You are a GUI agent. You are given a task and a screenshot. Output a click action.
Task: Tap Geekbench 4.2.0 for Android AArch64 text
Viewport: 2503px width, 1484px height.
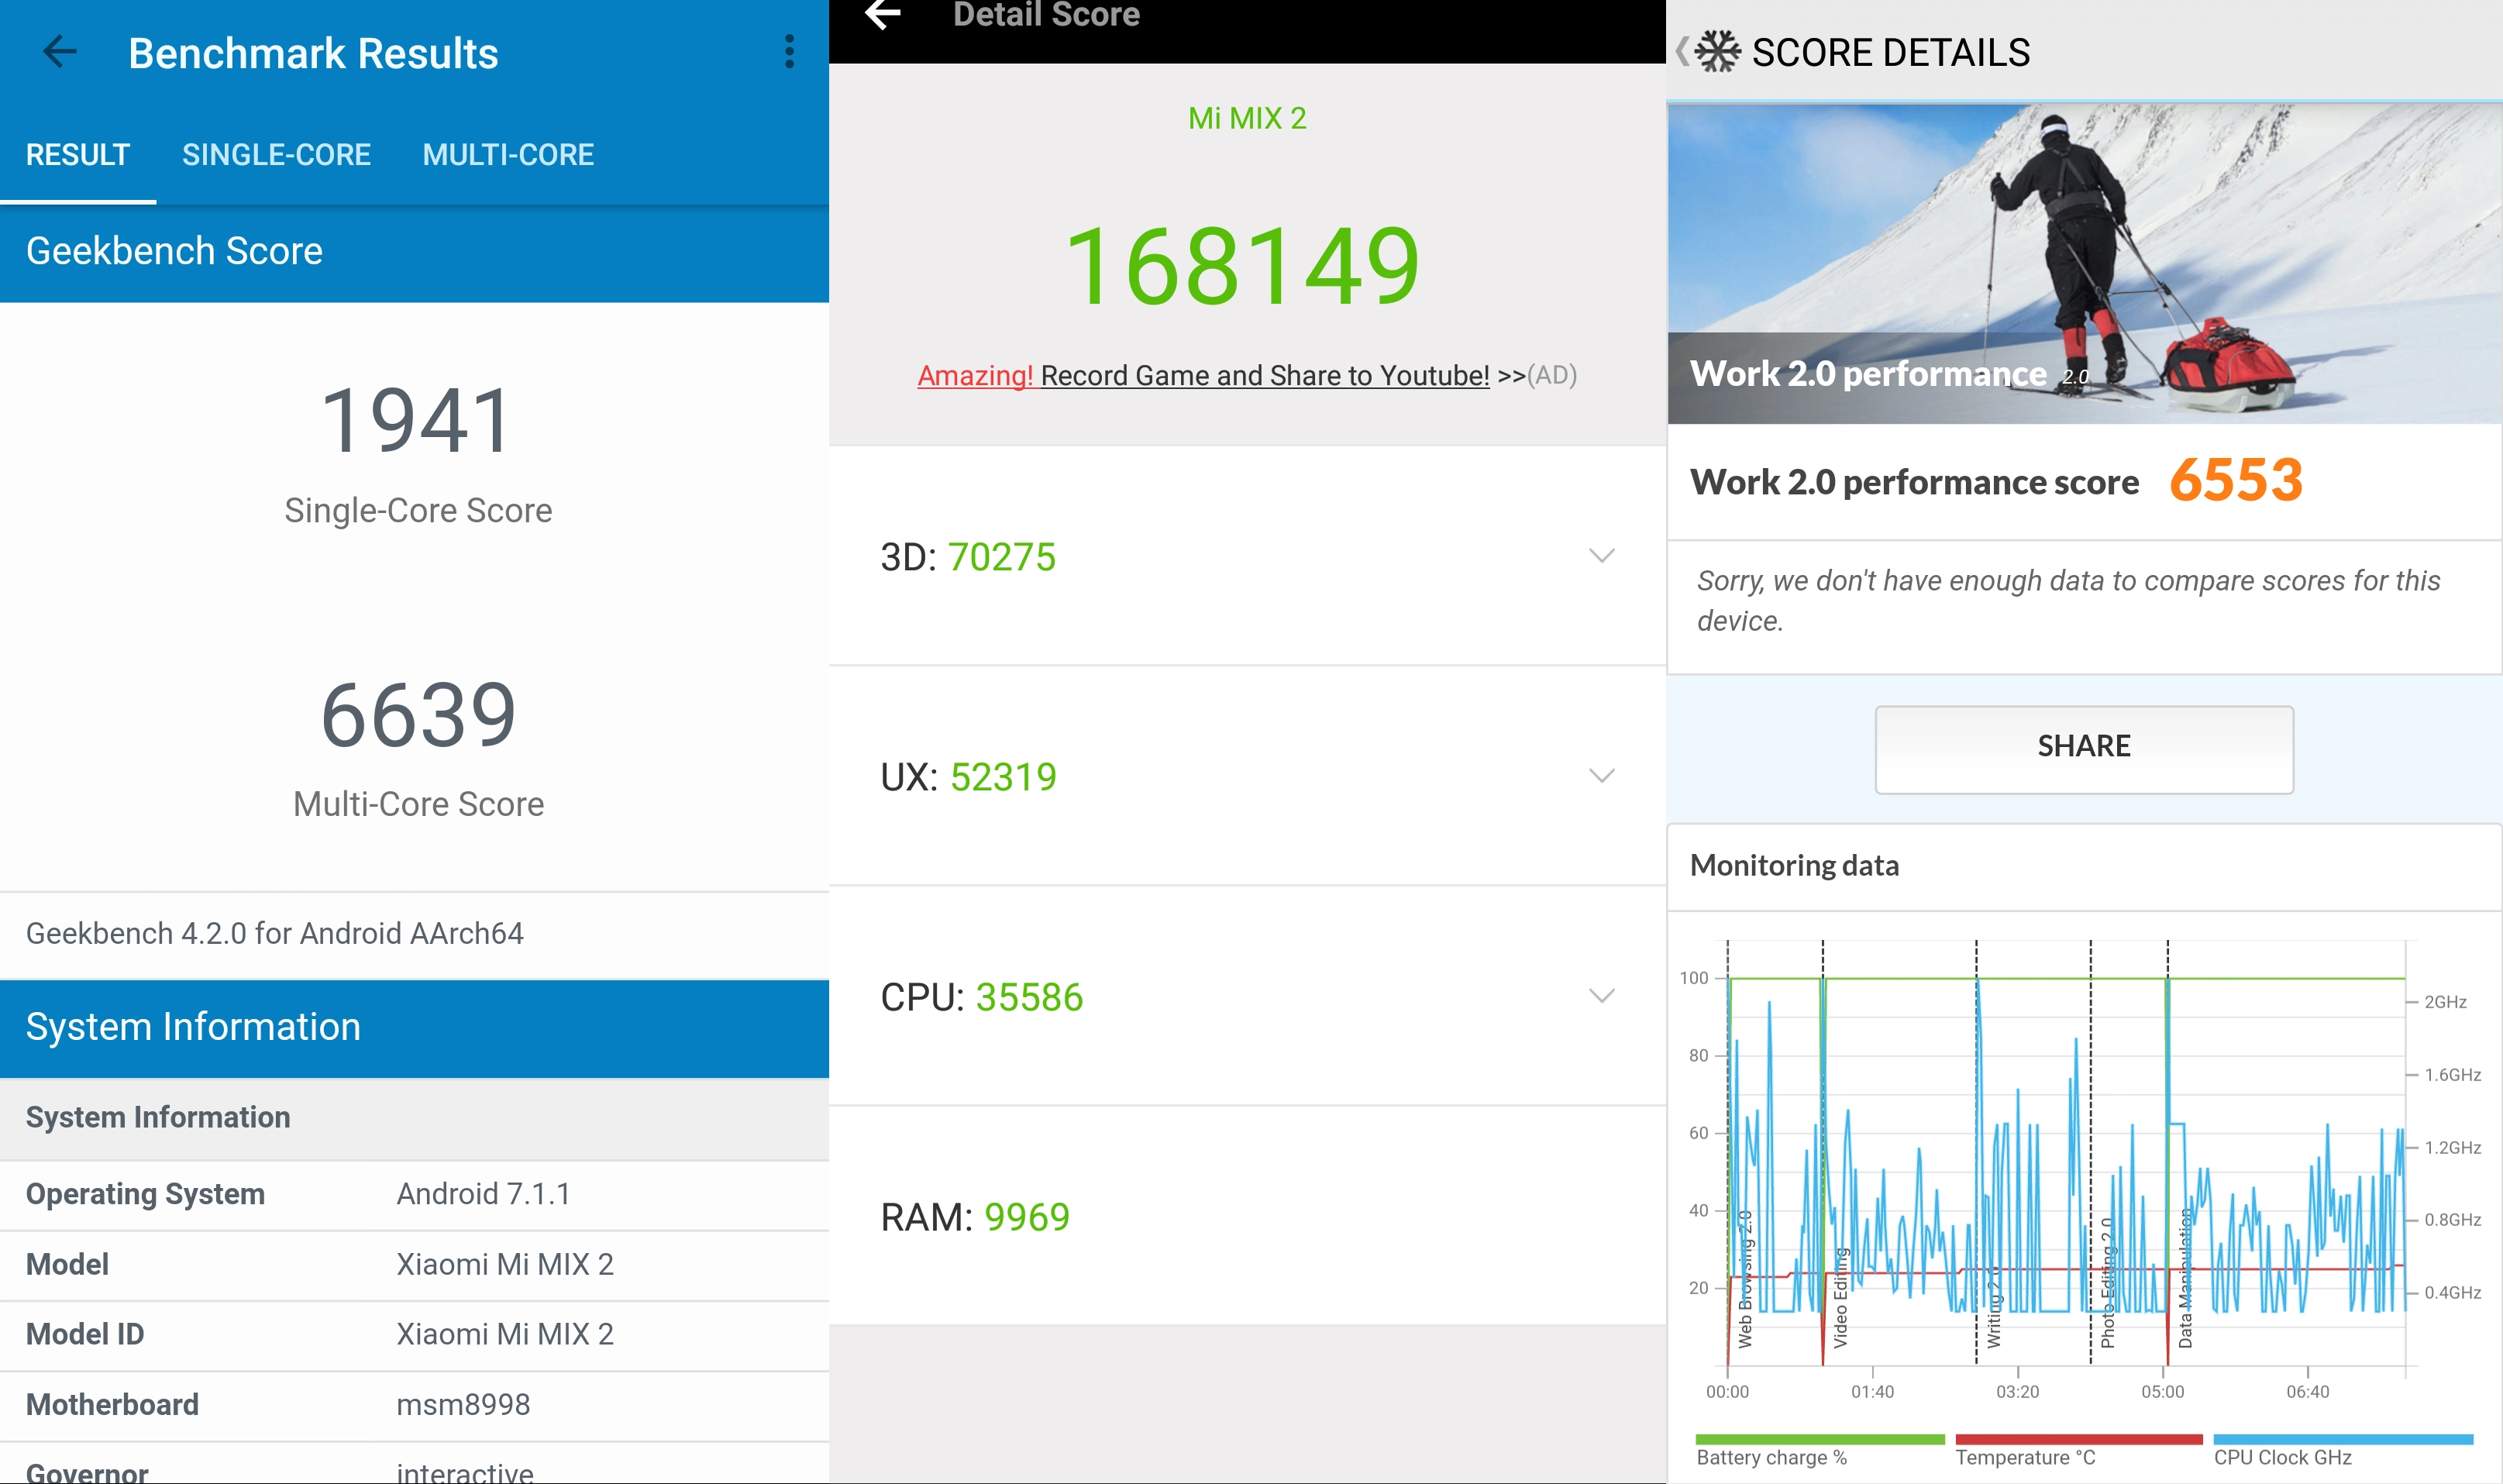click(274, 933)
